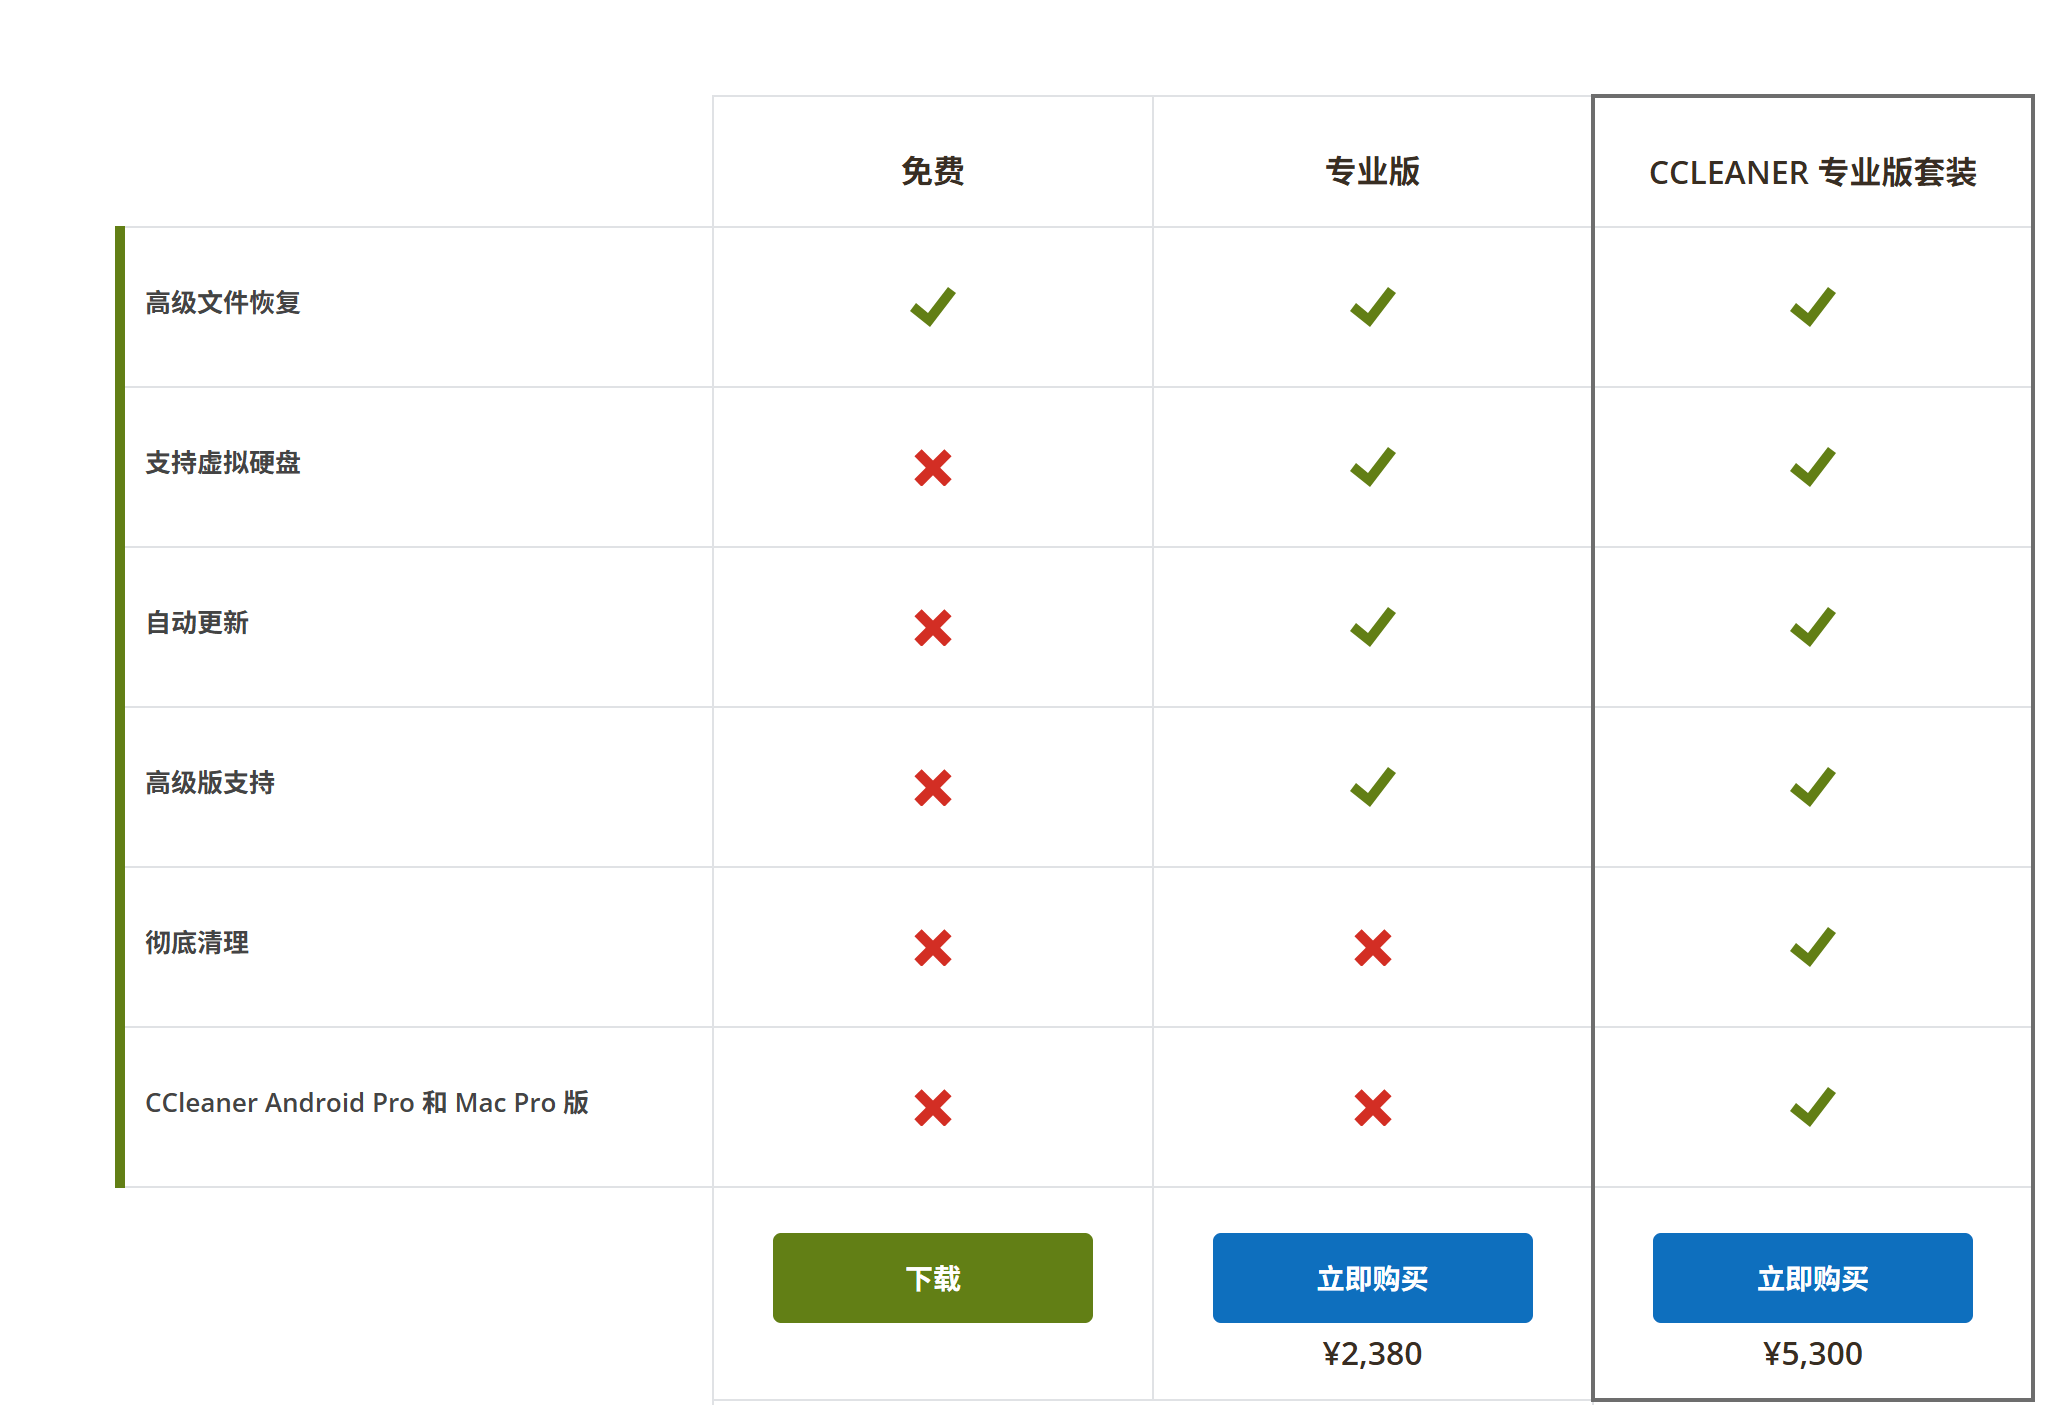Click 专业版套装 checkmark for Android Pro row
Viewport: 2050px width, 1405px height.
coord(1812,1107)
